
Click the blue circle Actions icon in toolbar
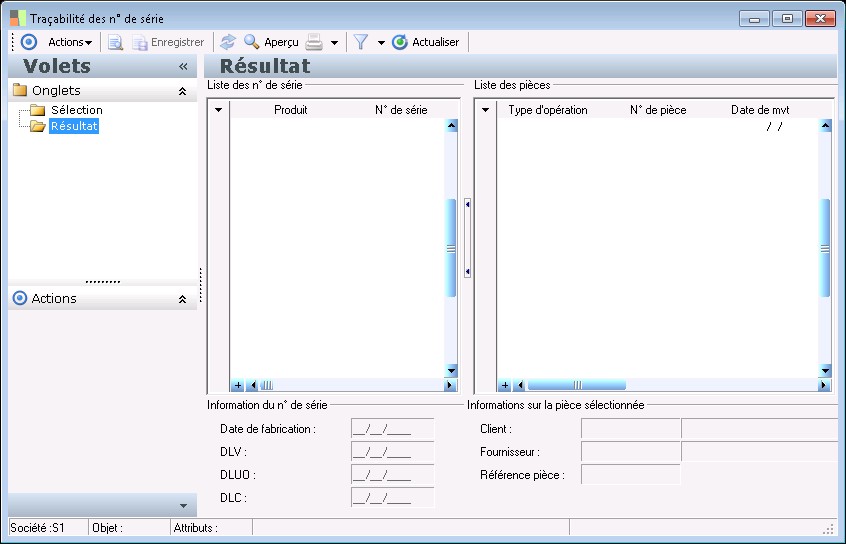[29, 42]
